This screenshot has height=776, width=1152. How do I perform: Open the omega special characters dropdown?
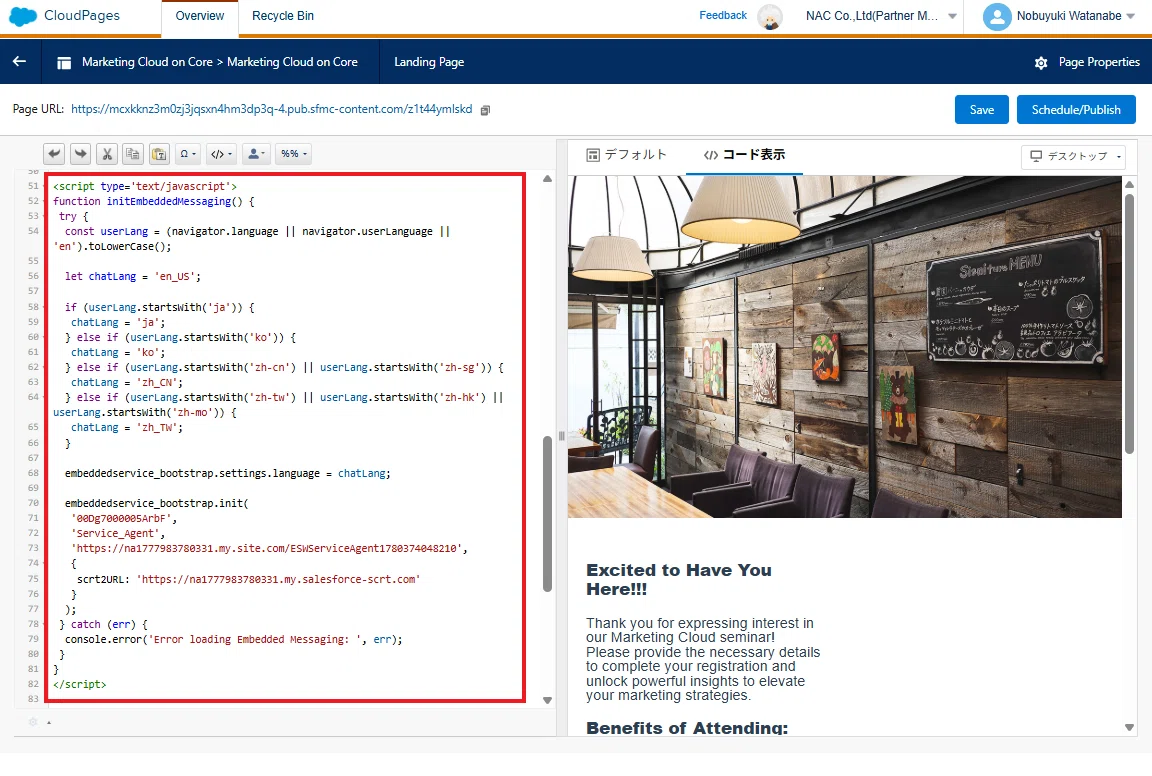(188, 154)
